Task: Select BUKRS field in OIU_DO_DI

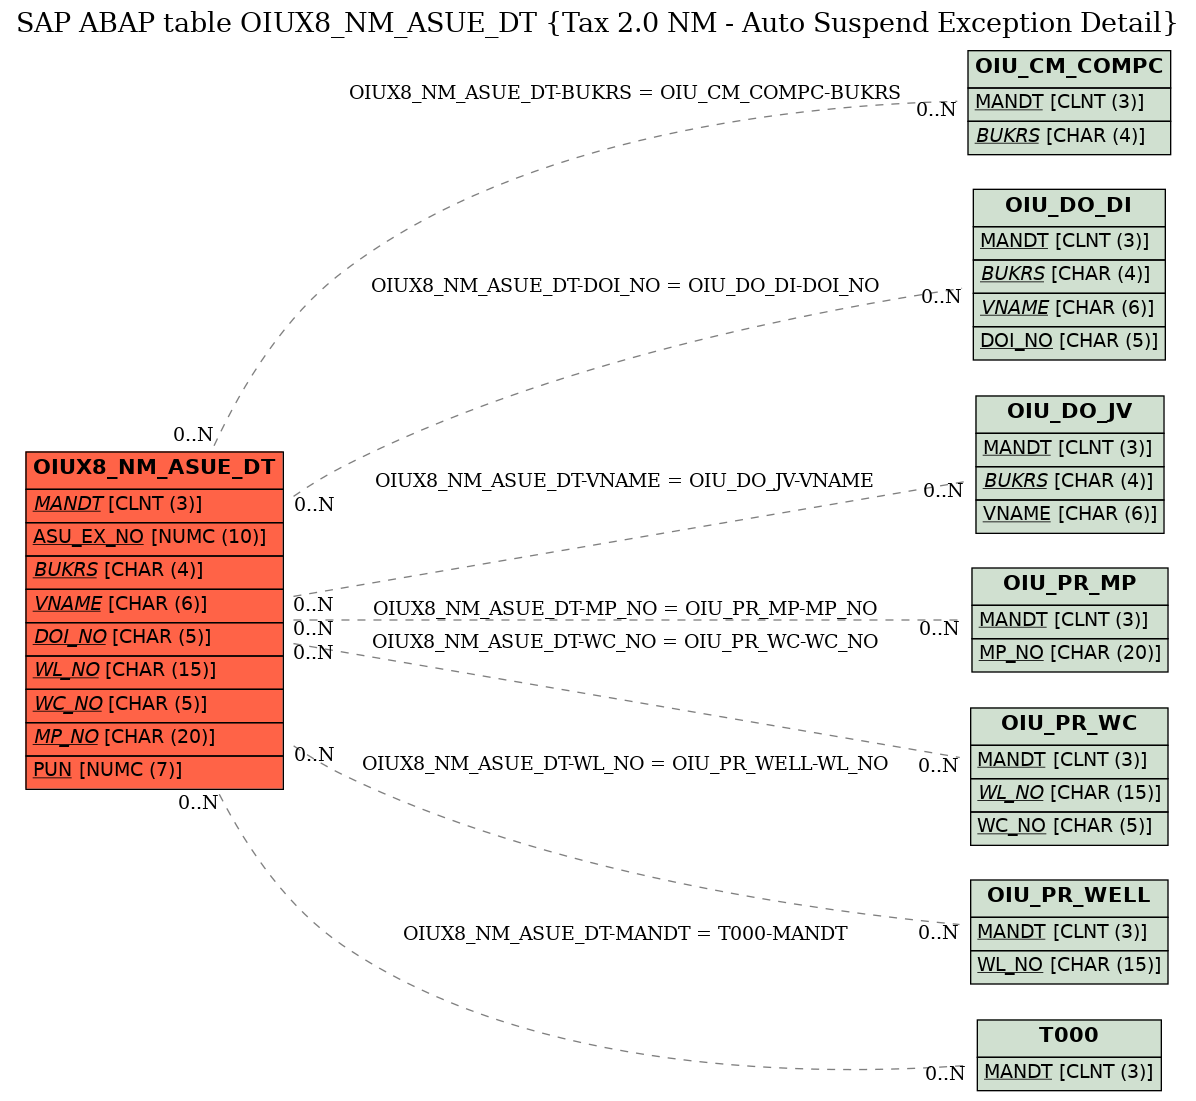Action: tap(1069, 275)
